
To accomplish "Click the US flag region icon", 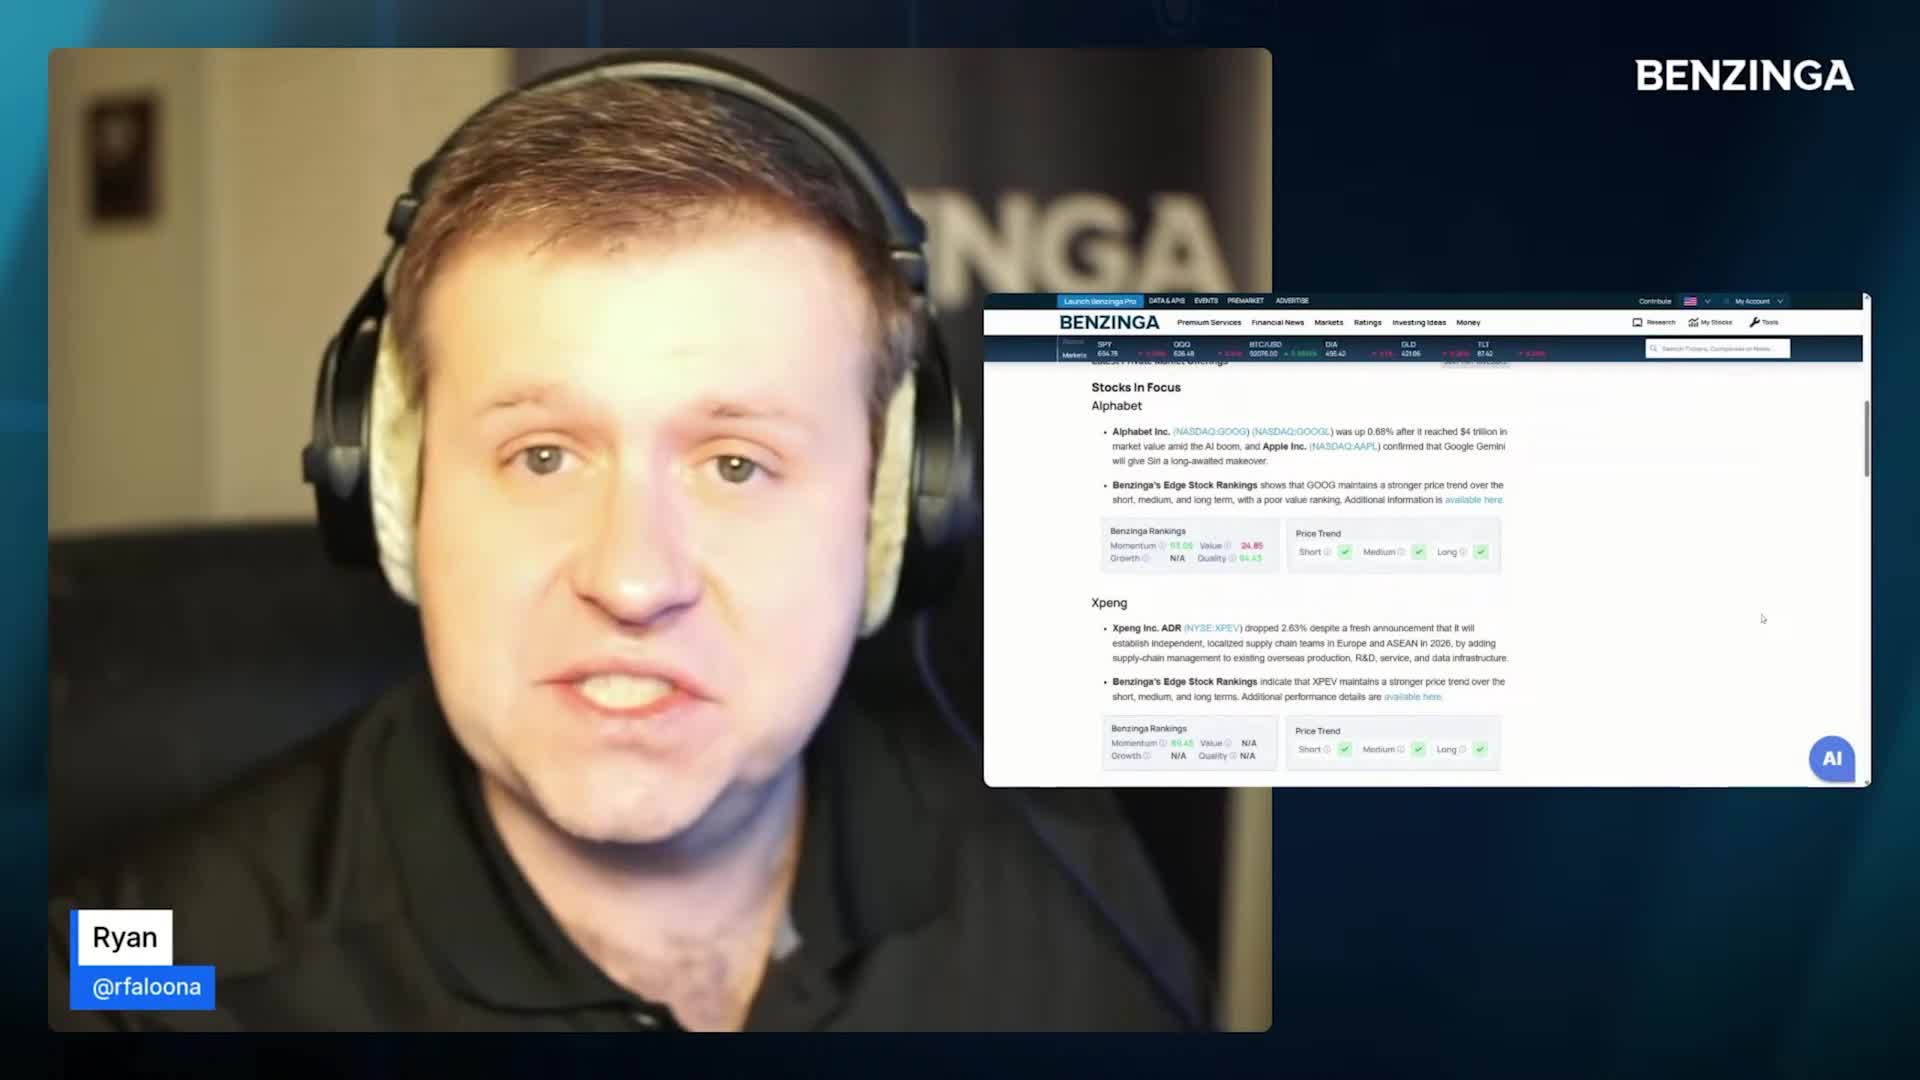I will point(1690,301).
